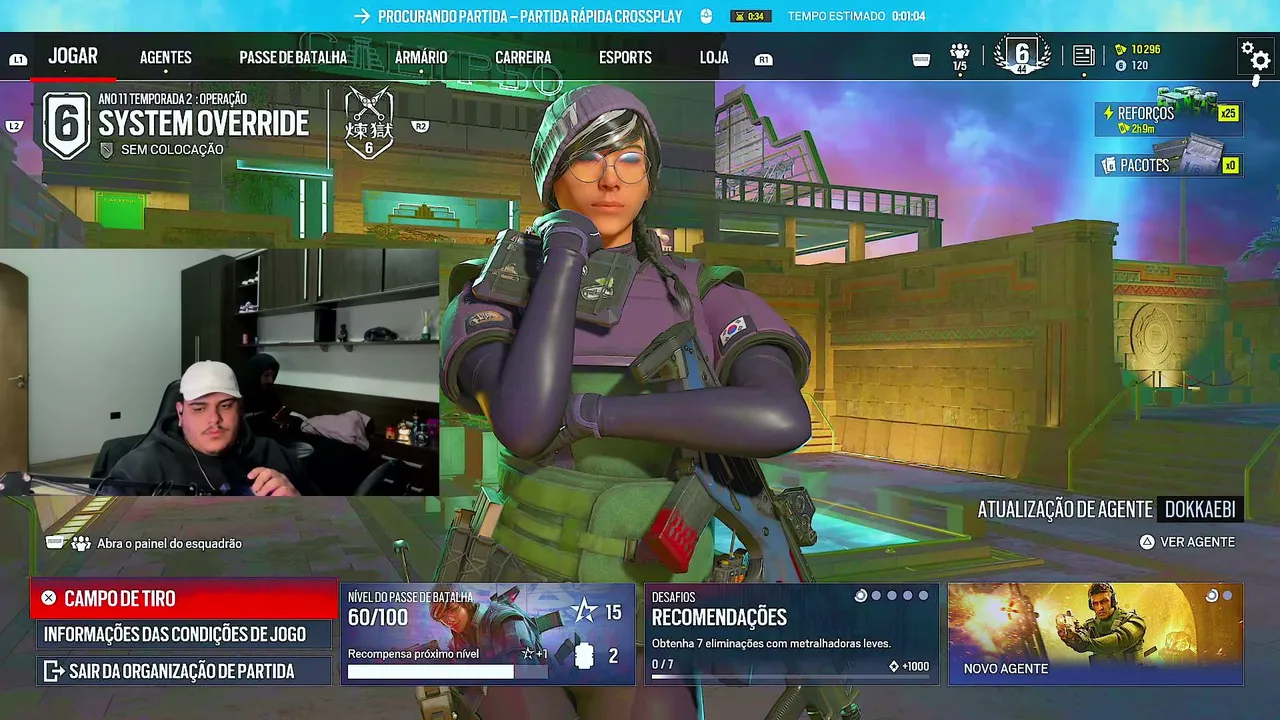Click the R1 next-tab icon
Viewport: 1280px width, 720px height.
pyautogui.click(x=764, y=60)
